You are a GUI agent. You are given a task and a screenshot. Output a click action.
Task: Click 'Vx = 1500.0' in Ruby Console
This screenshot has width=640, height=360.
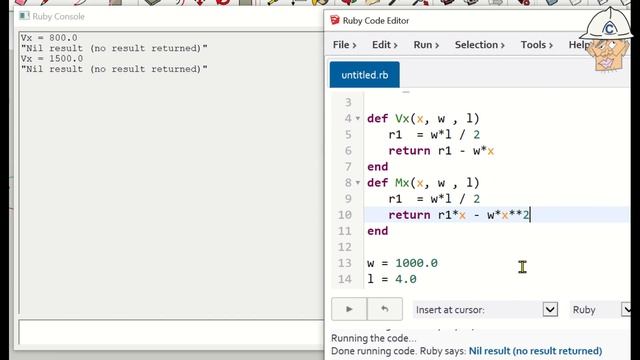point(52,58)
